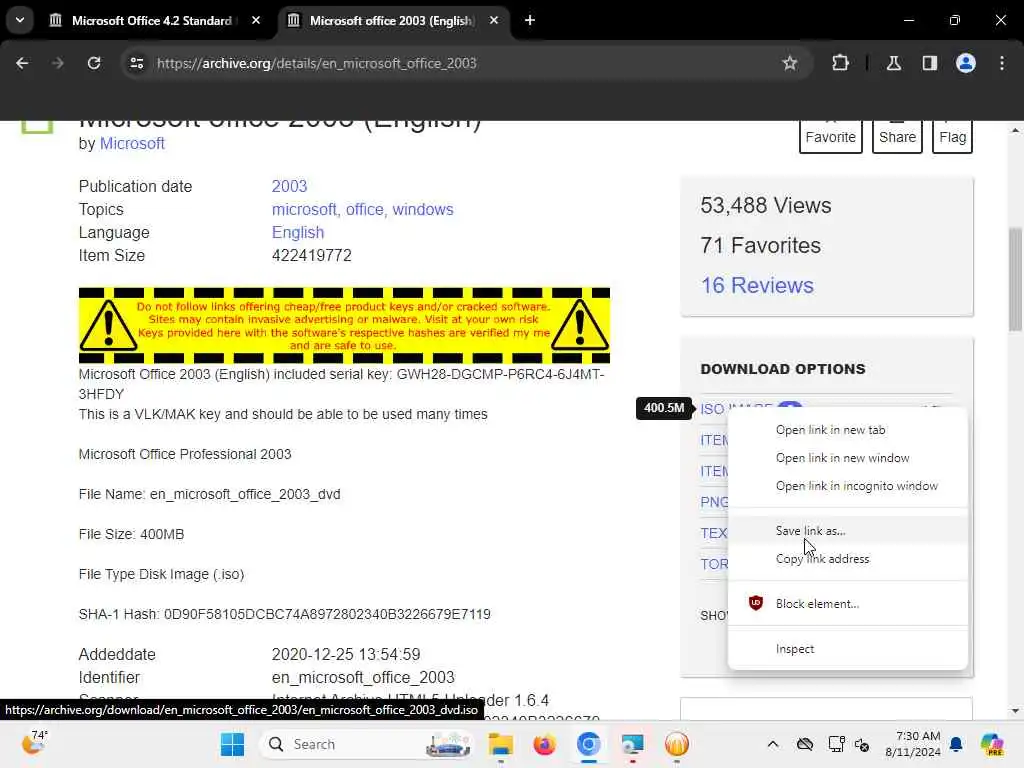This screenshot has width=1024, height=768.
Task: Show hidden system tray icons
Action: coord(773,744)
